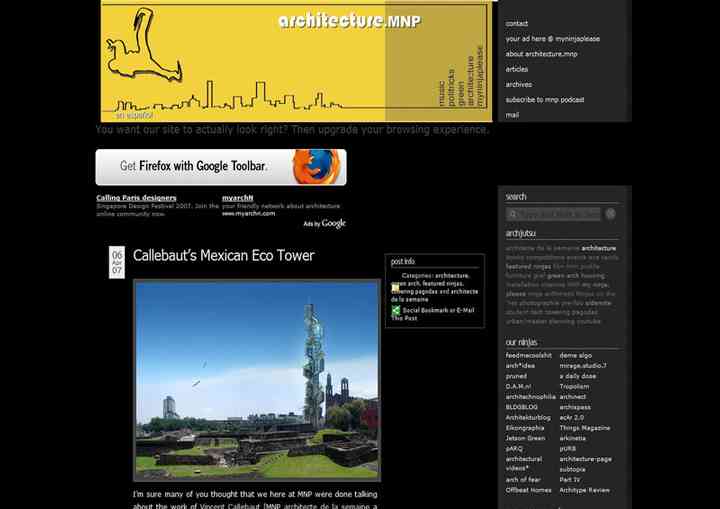Open 'BLDGBLOG' blog link
720x509 pixels.
point(521,407)
